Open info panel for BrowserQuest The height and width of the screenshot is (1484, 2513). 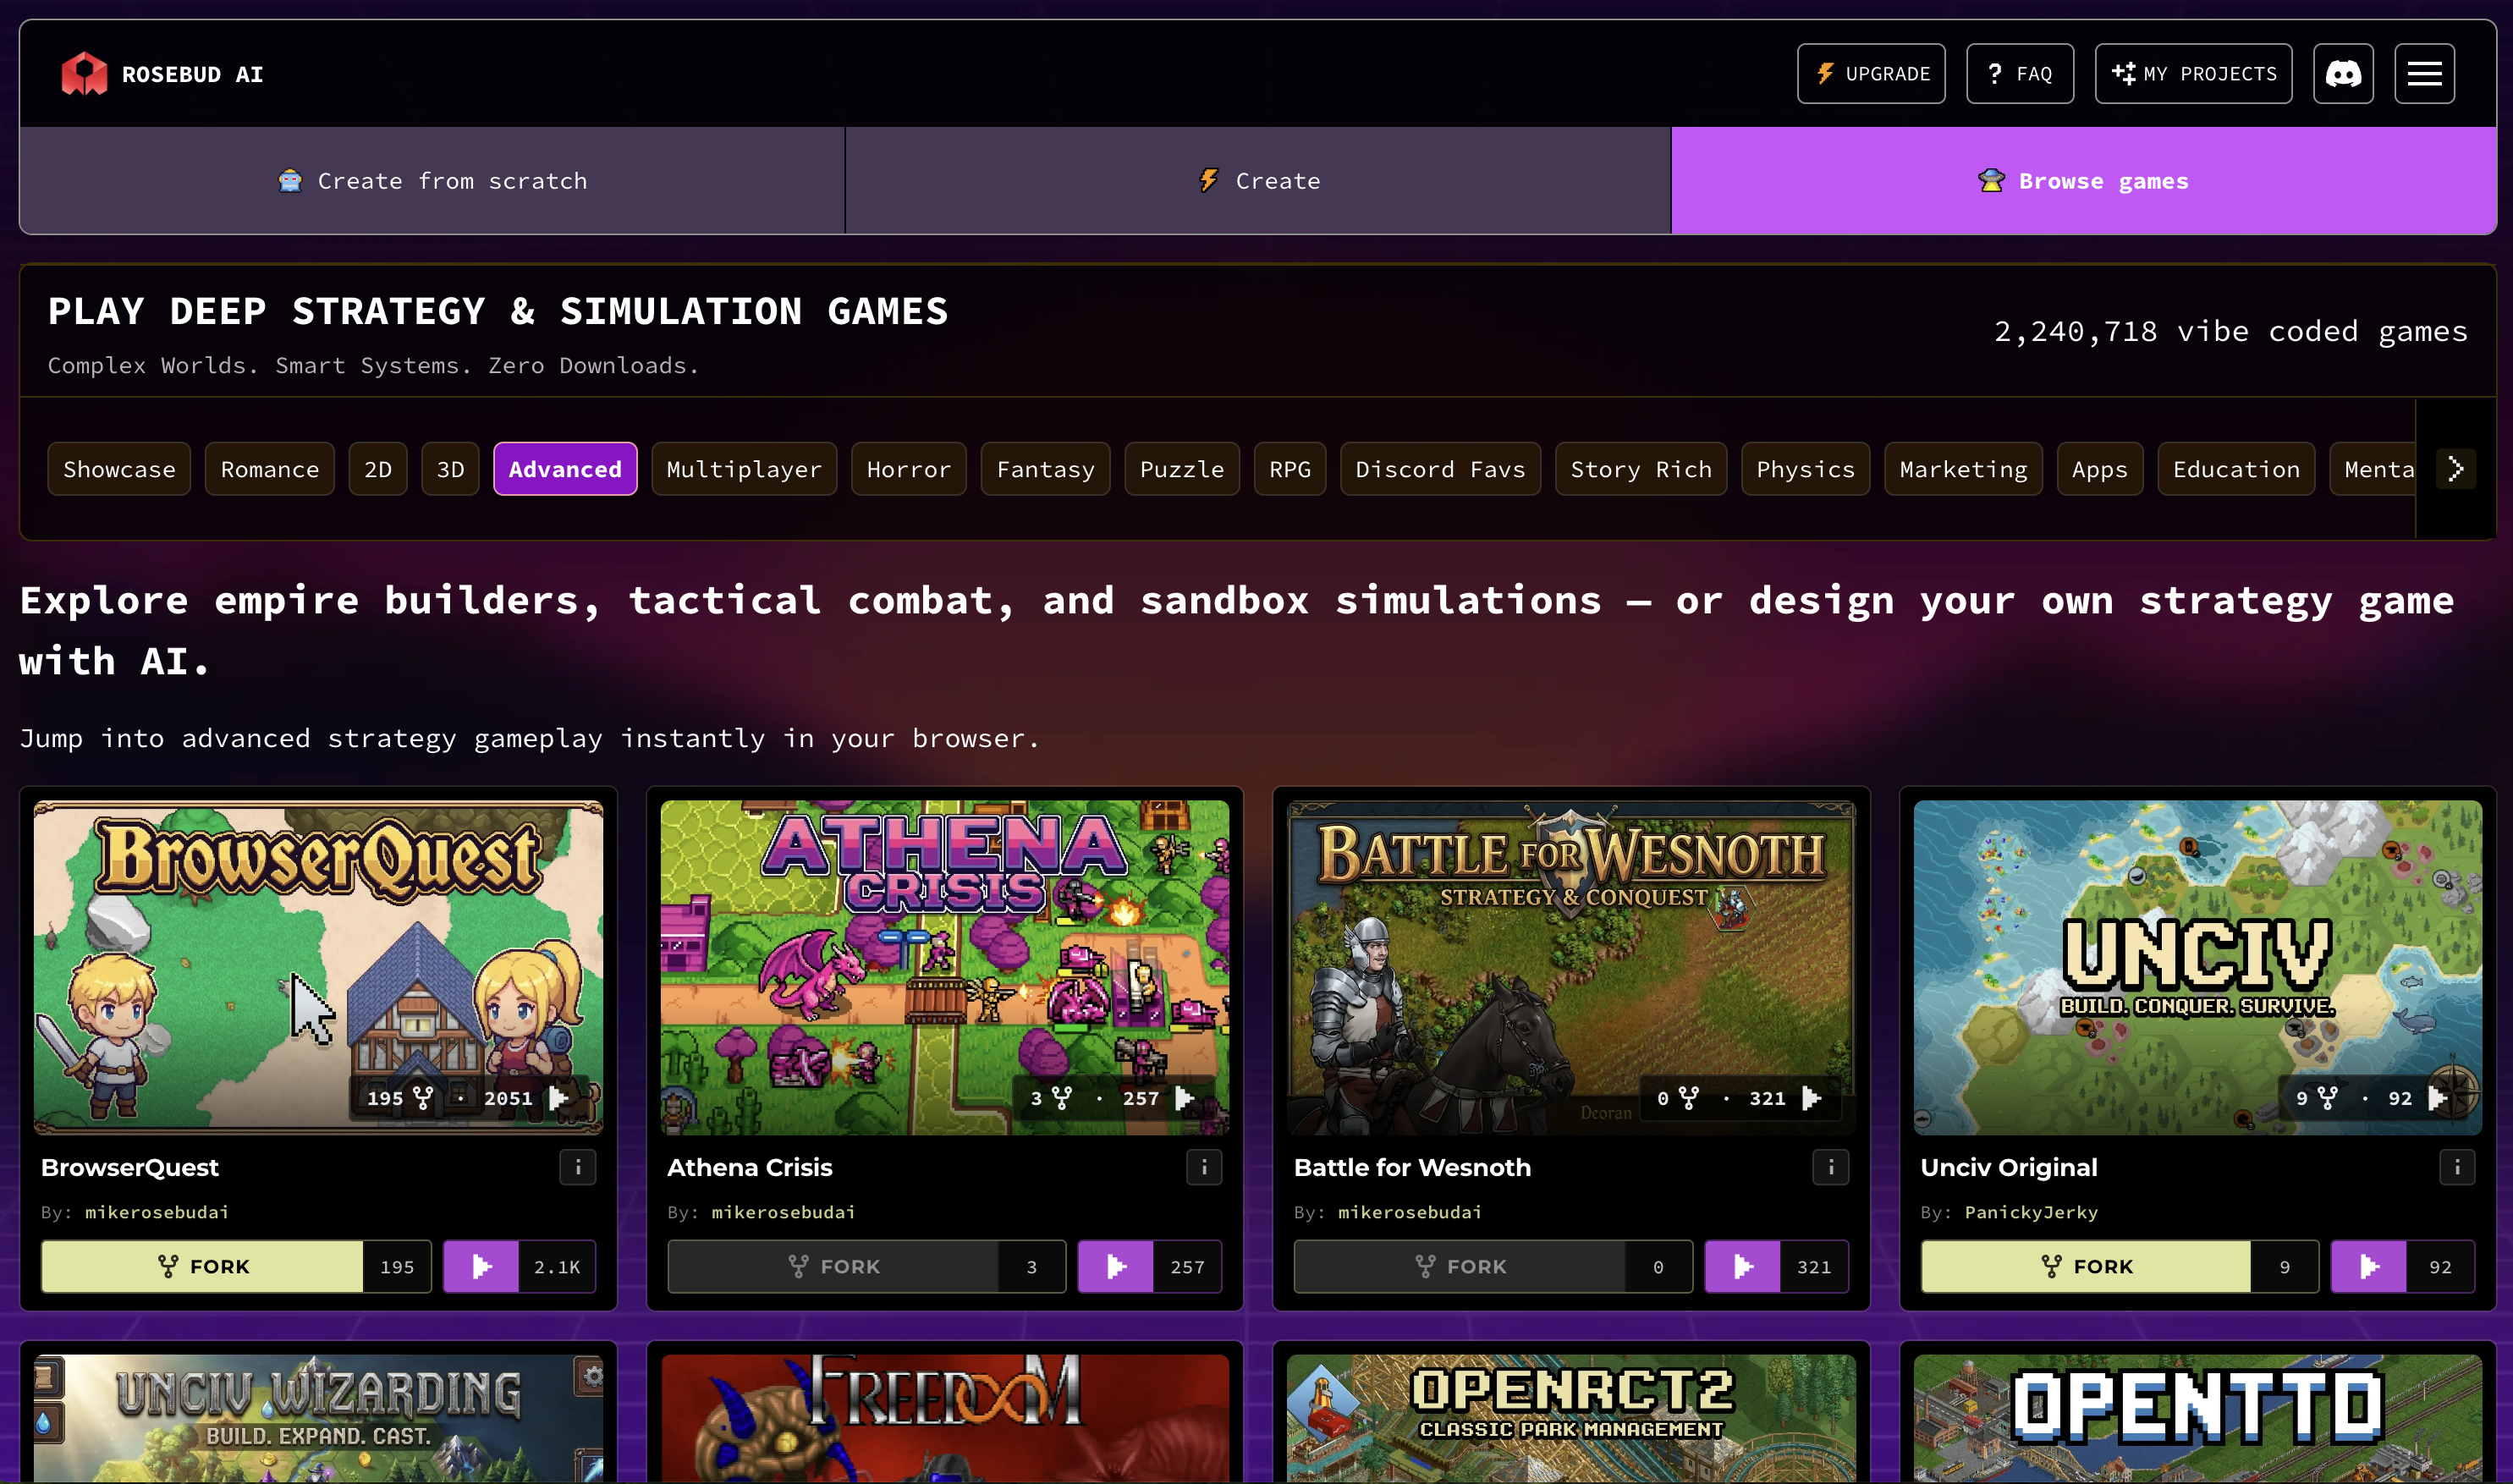pyautogui.click(x=578, y=1166)
